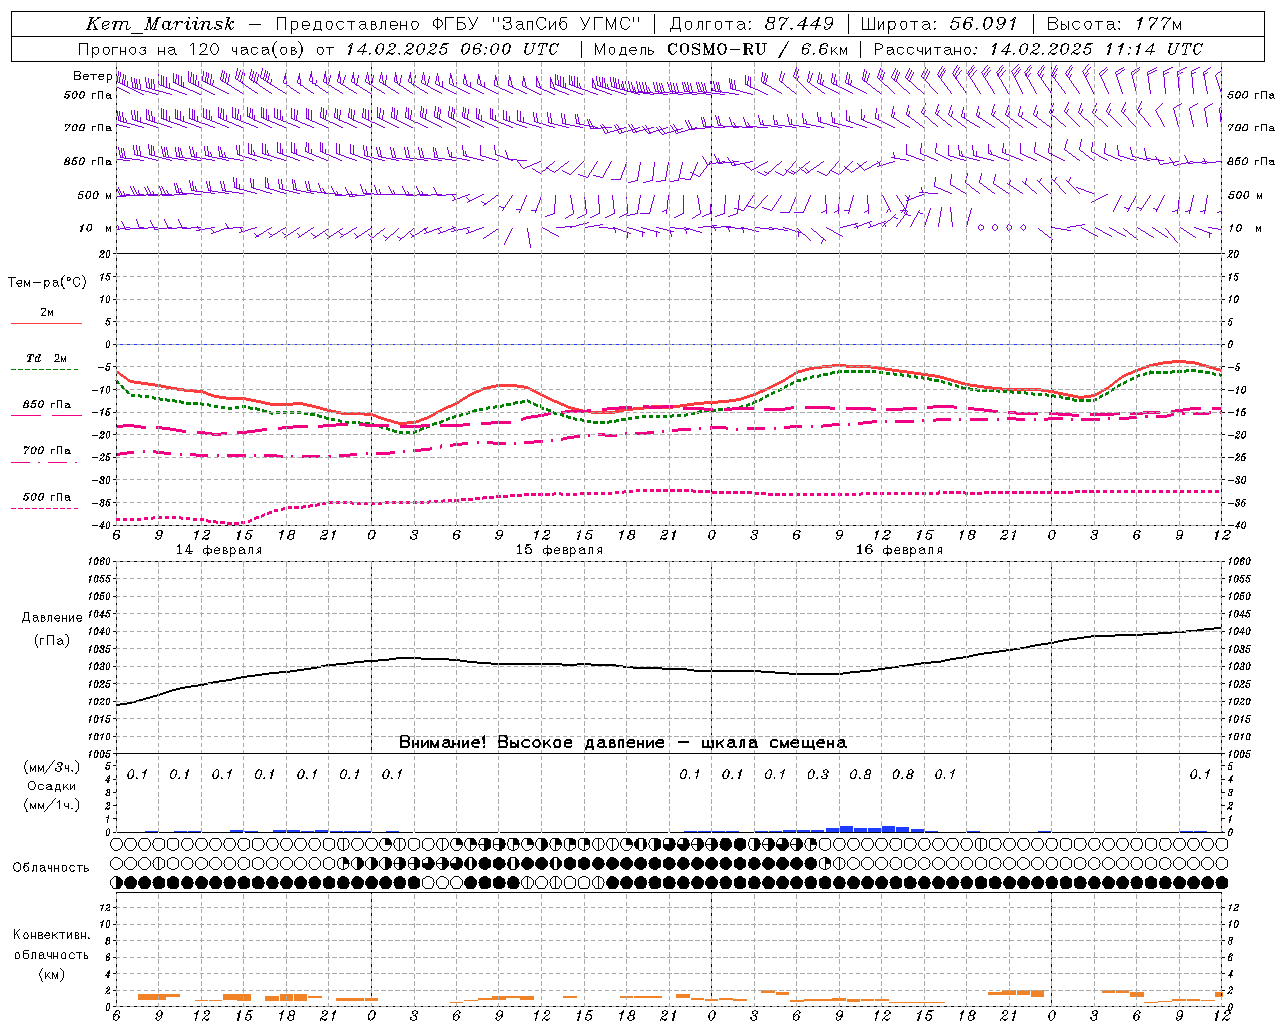This screenshot has height=1024, width=1280.
Task: Click warning "Внимание! Высокое давление – шкала смещена"
Action: coord(623,742)
